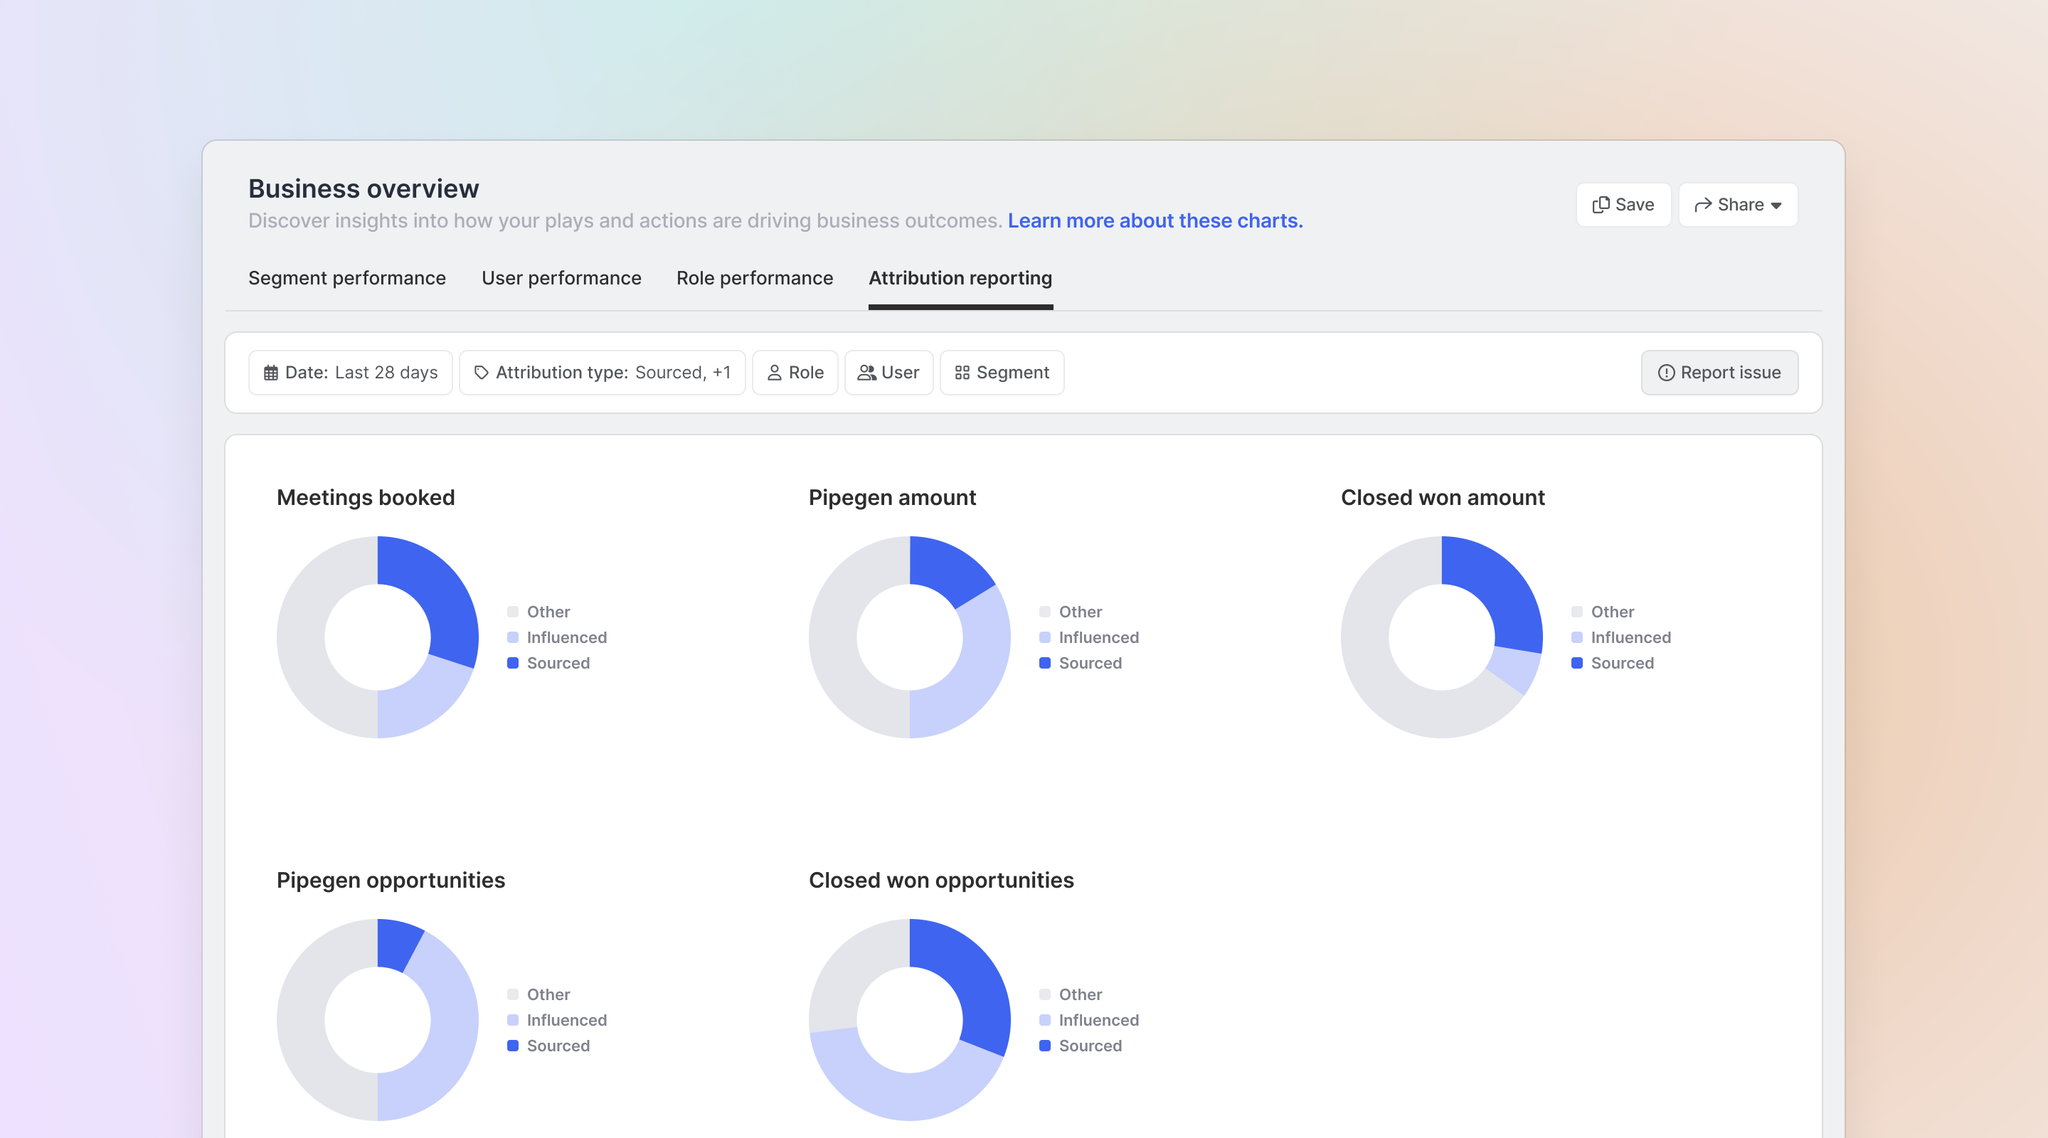
Task: Click the warning icon in Report issue
Action: 1666,373
